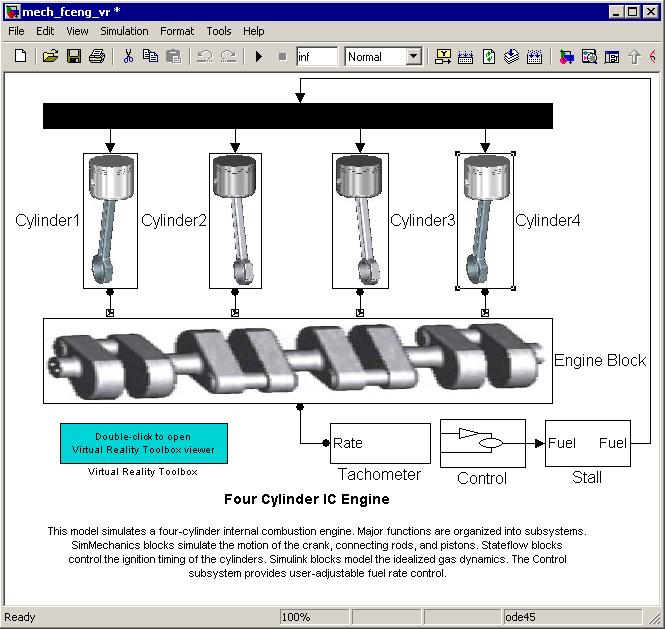Screen dimensions: 665x629
Task: Close the mech_fceng_vr window
Action: click(x=651, y=12)
